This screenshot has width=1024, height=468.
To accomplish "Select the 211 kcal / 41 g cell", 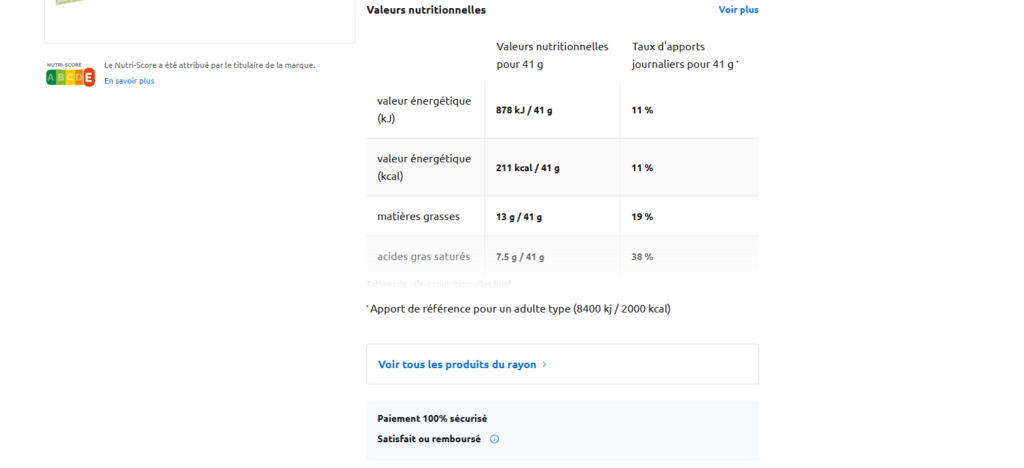I will (x=528, y=168).
